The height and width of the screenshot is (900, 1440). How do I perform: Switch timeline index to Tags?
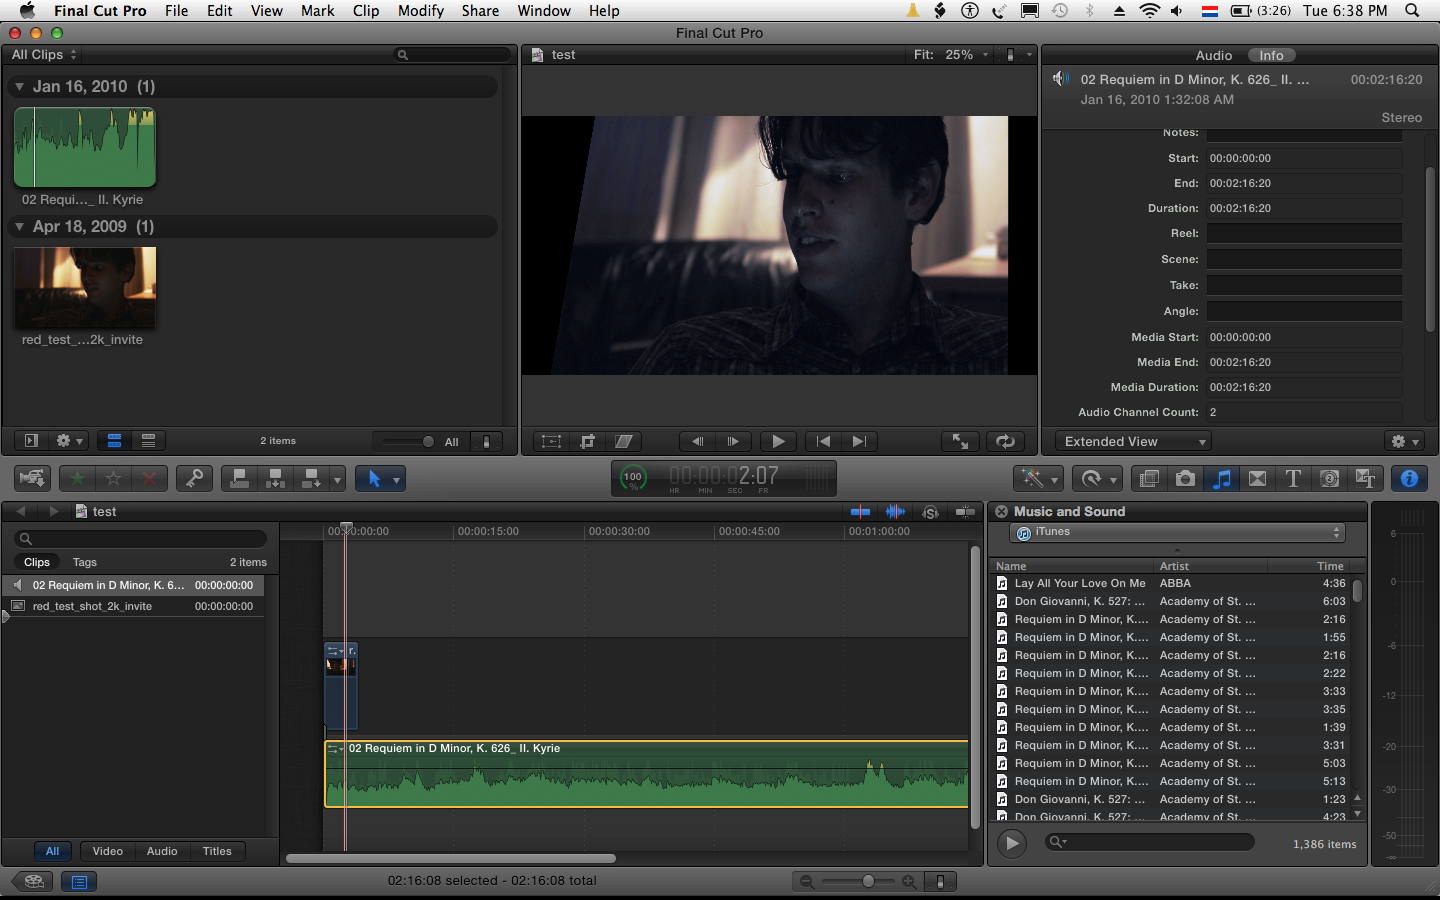click(85, 563)
